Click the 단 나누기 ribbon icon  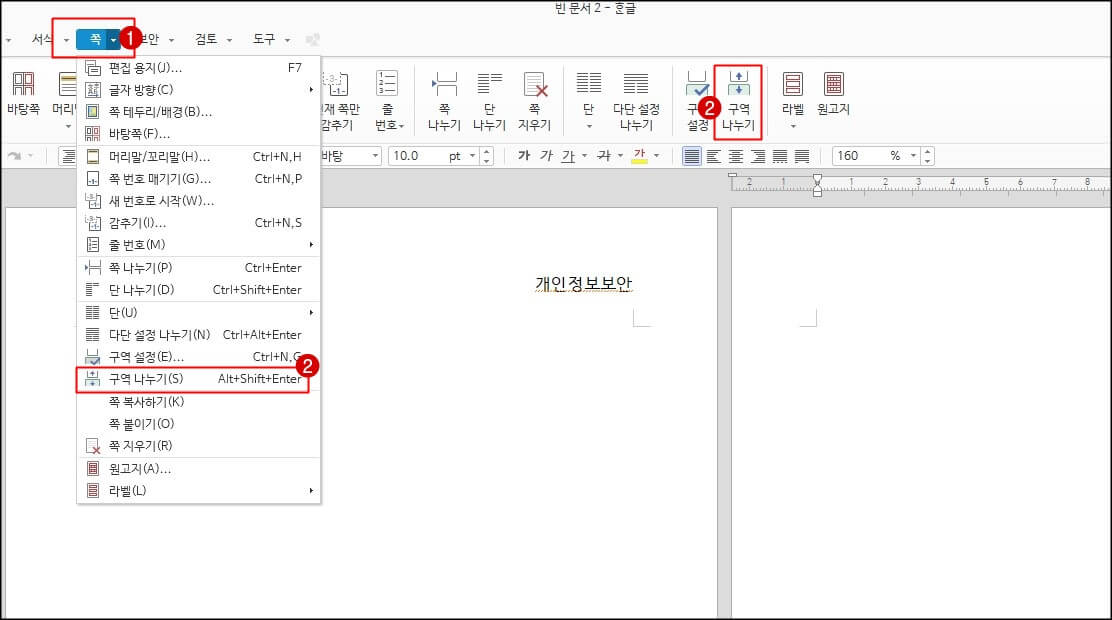pyautogui.click(x=489, y=100)
